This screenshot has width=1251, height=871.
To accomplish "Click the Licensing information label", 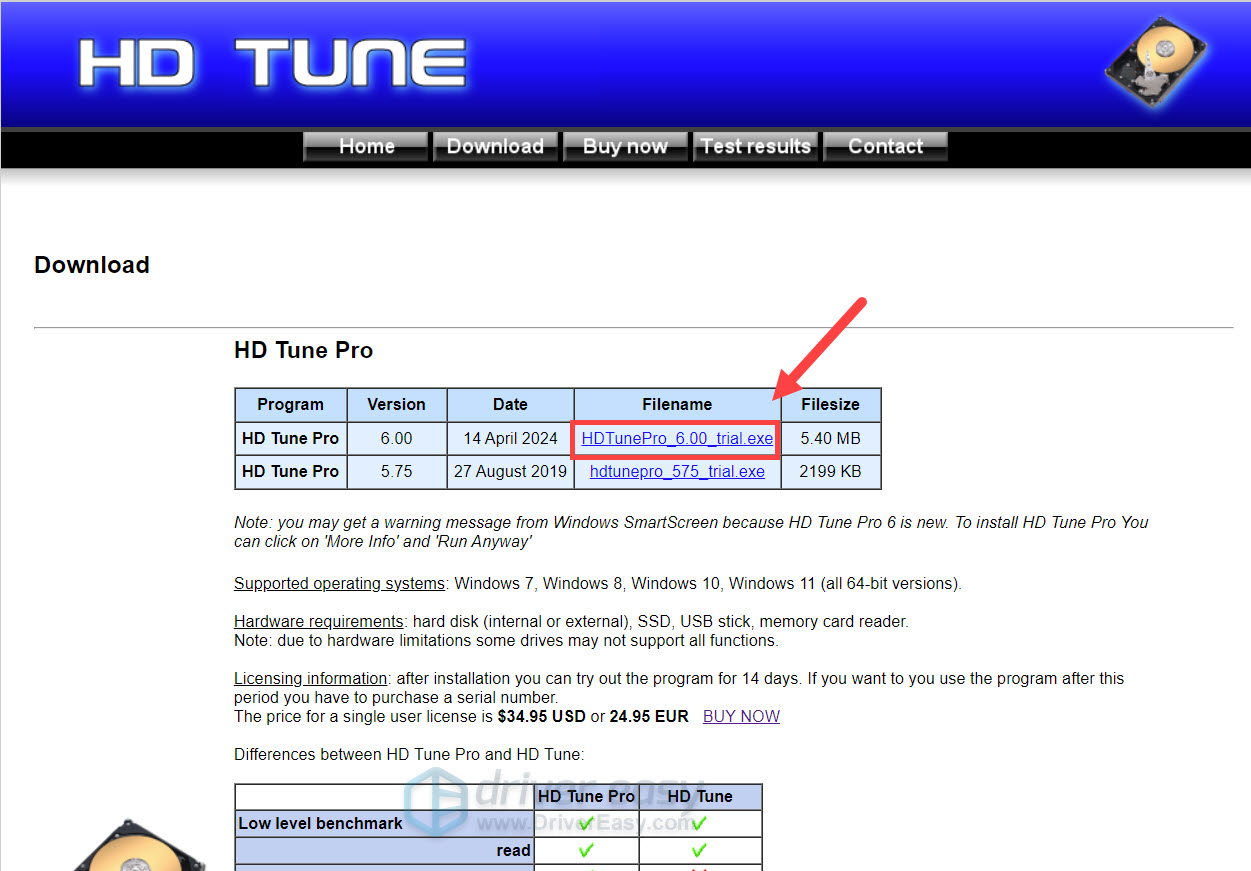I will (x=310, y=678).
